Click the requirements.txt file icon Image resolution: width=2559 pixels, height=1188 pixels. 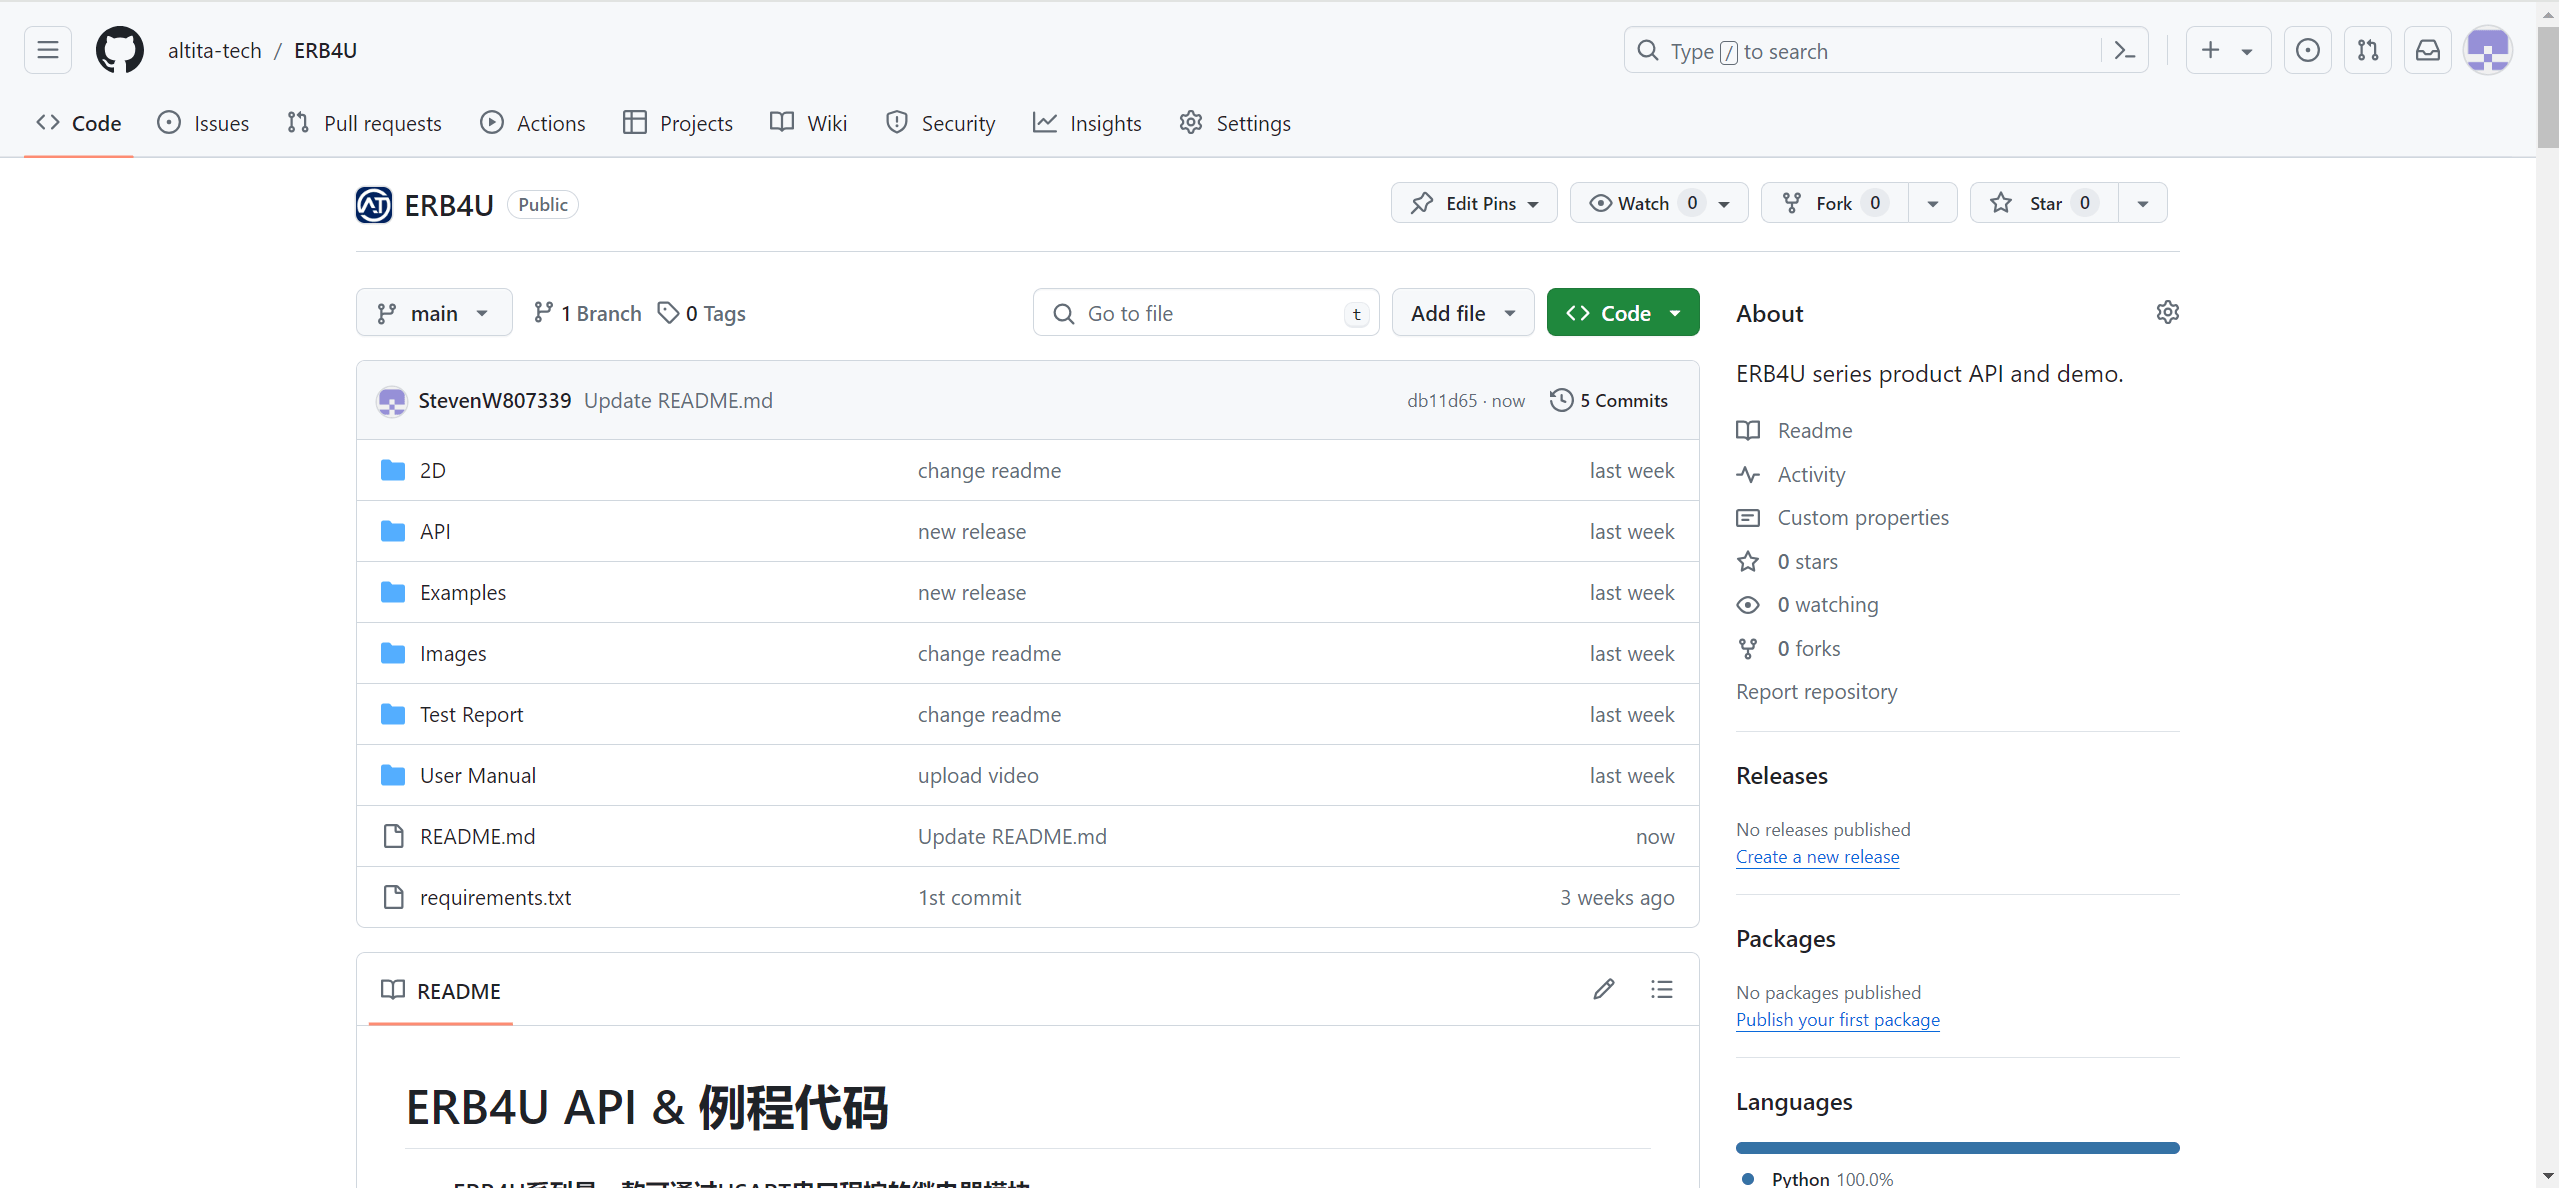pyautogui.click(x=393, y=897)
